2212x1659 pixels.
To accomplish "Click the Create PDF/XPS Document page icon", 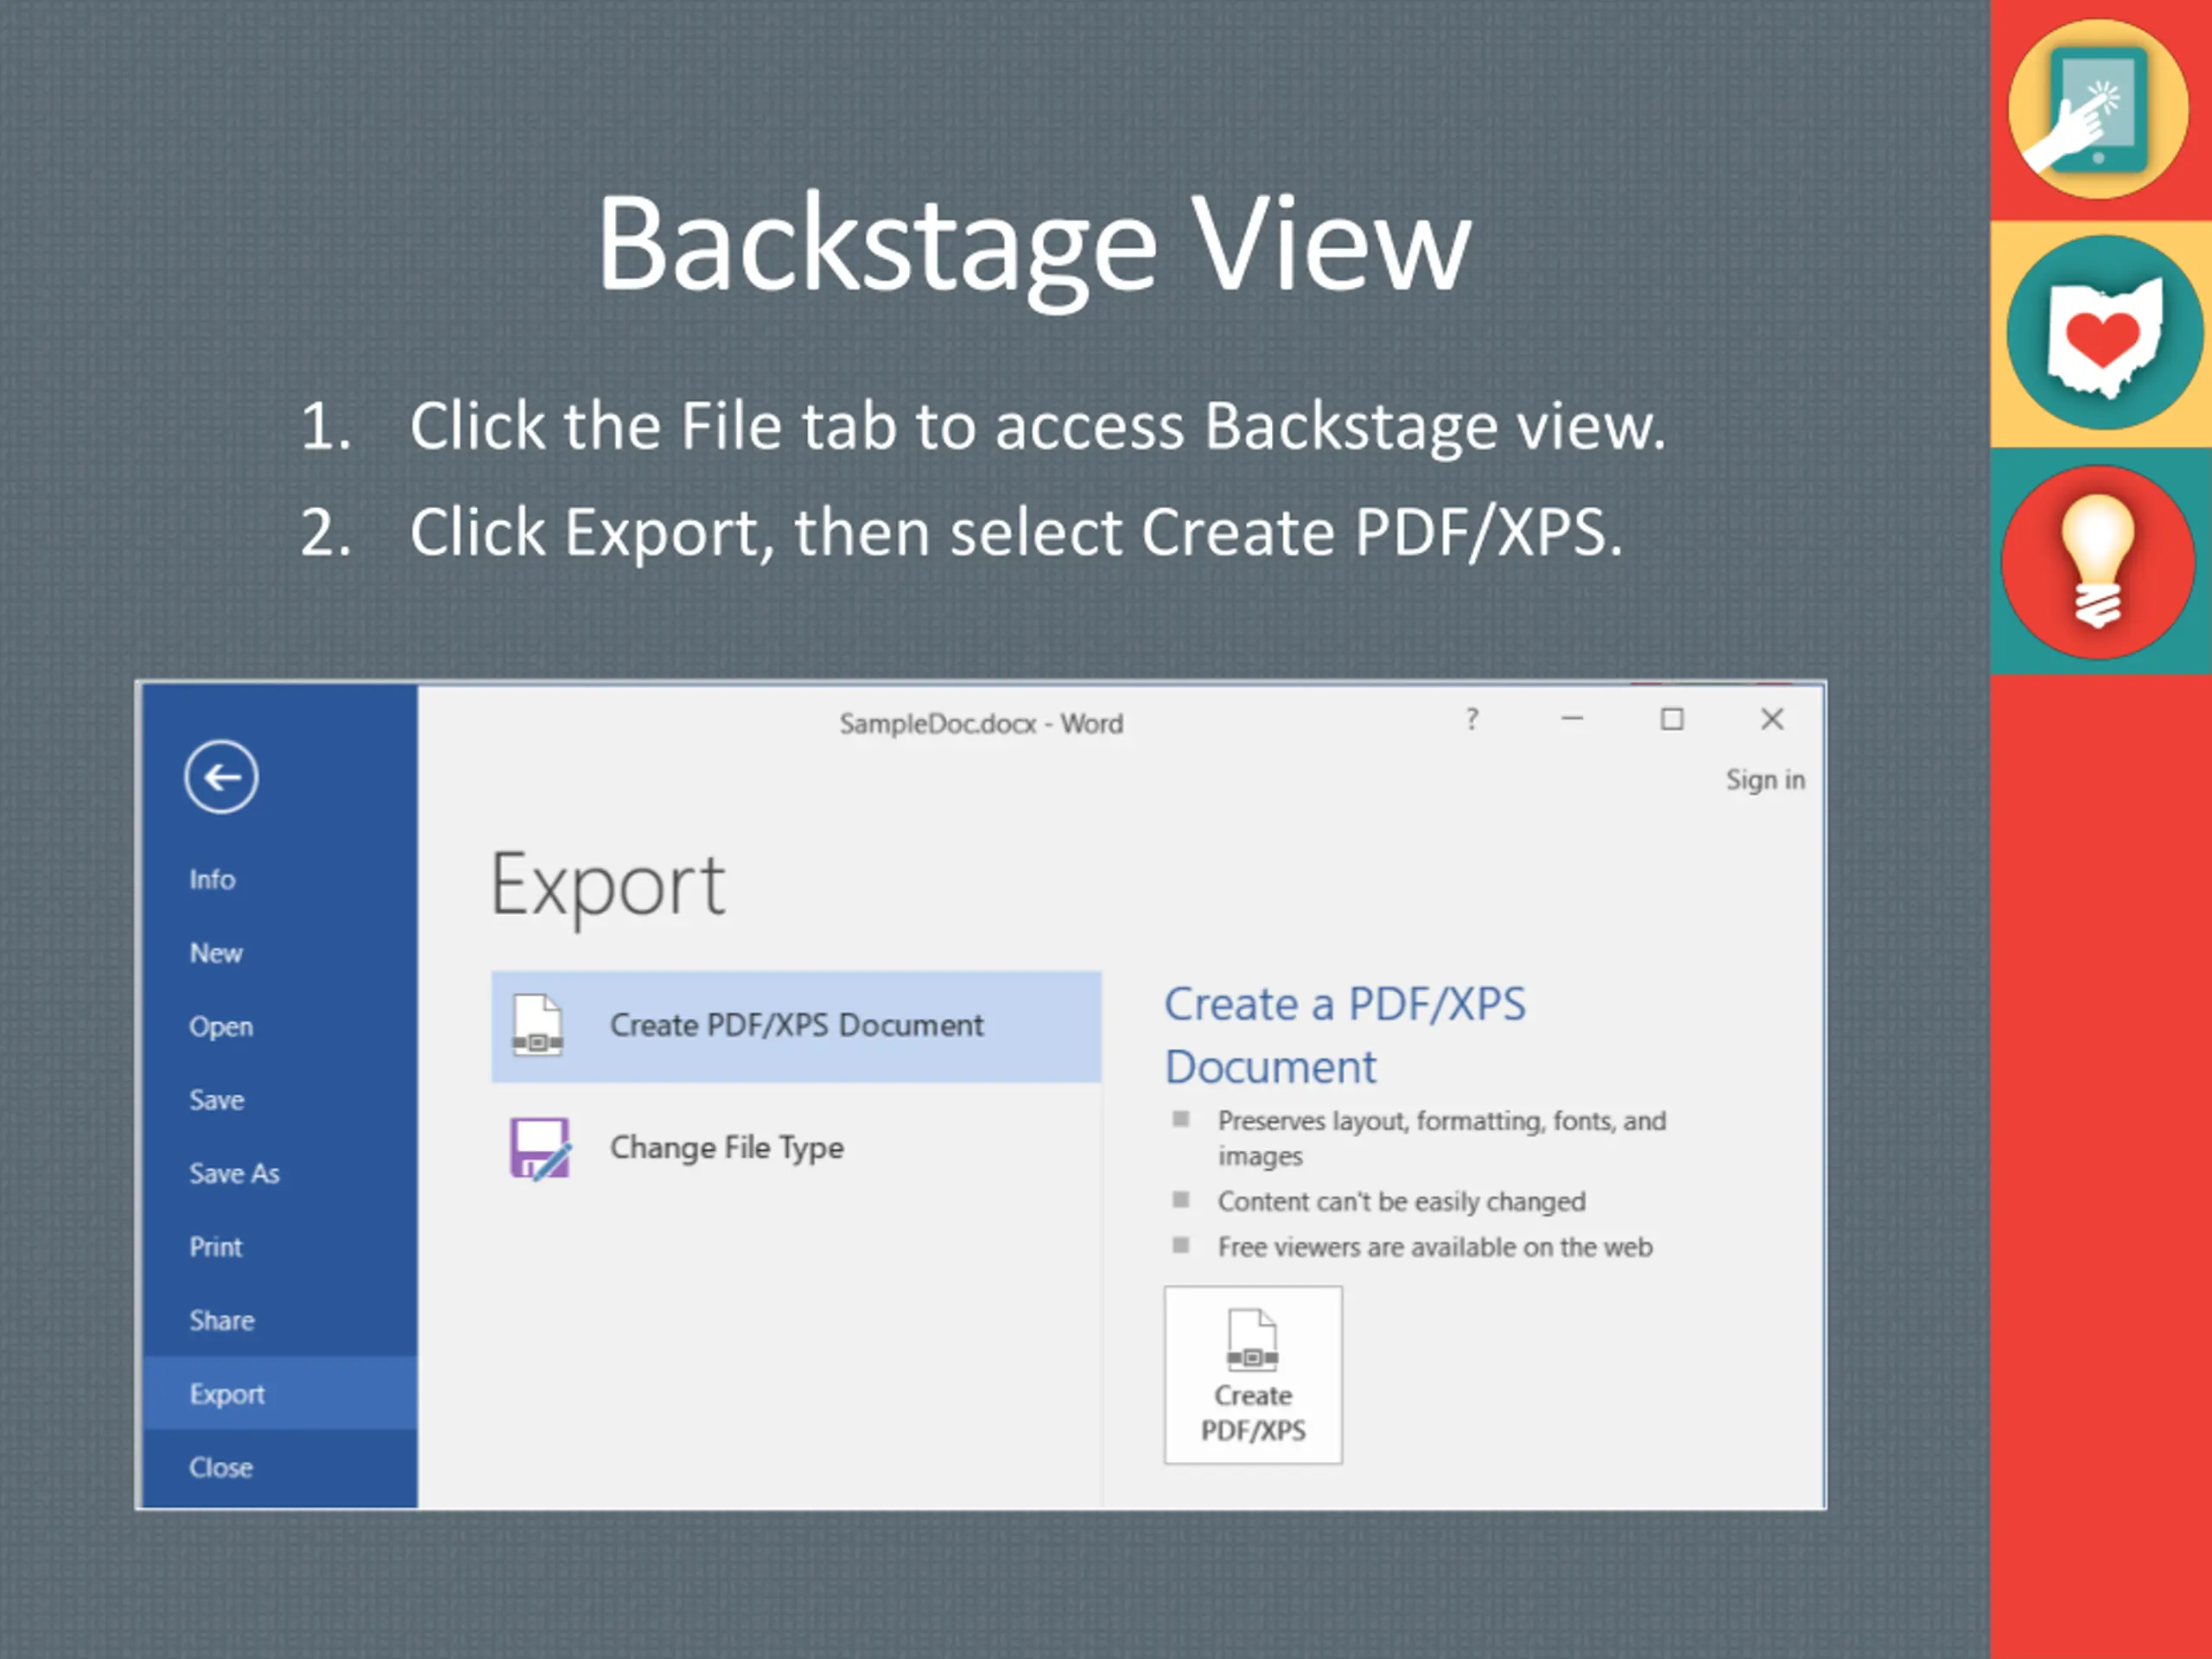I will (537, 1025).
